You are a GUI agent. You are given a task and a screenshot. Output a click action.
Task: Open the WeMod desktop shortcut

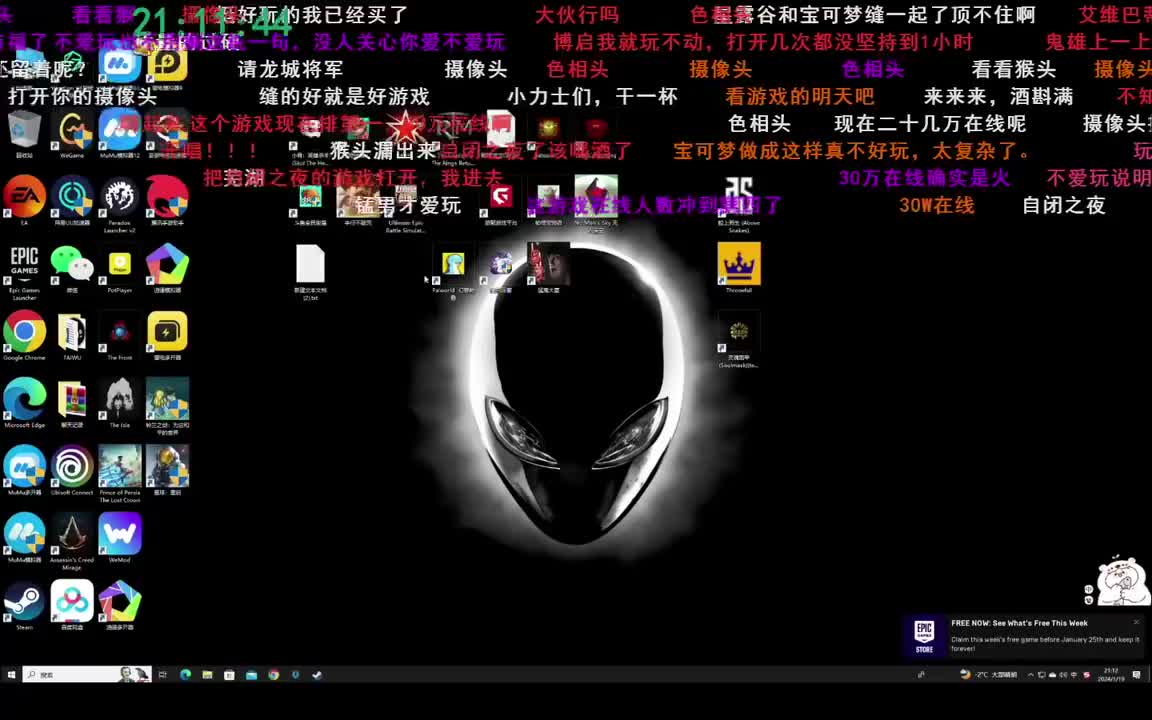tap(120, 539)
